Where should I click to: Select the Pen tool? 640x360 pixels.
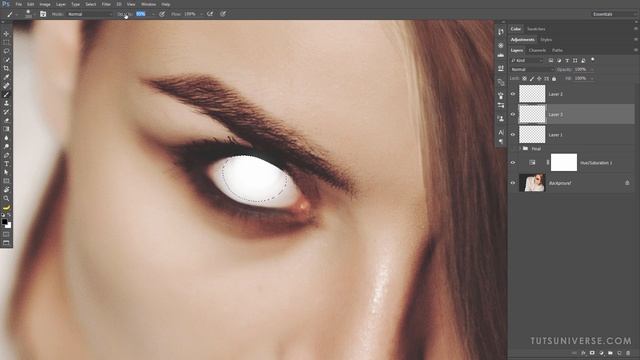pyautogui.click(x=6, y=155)
